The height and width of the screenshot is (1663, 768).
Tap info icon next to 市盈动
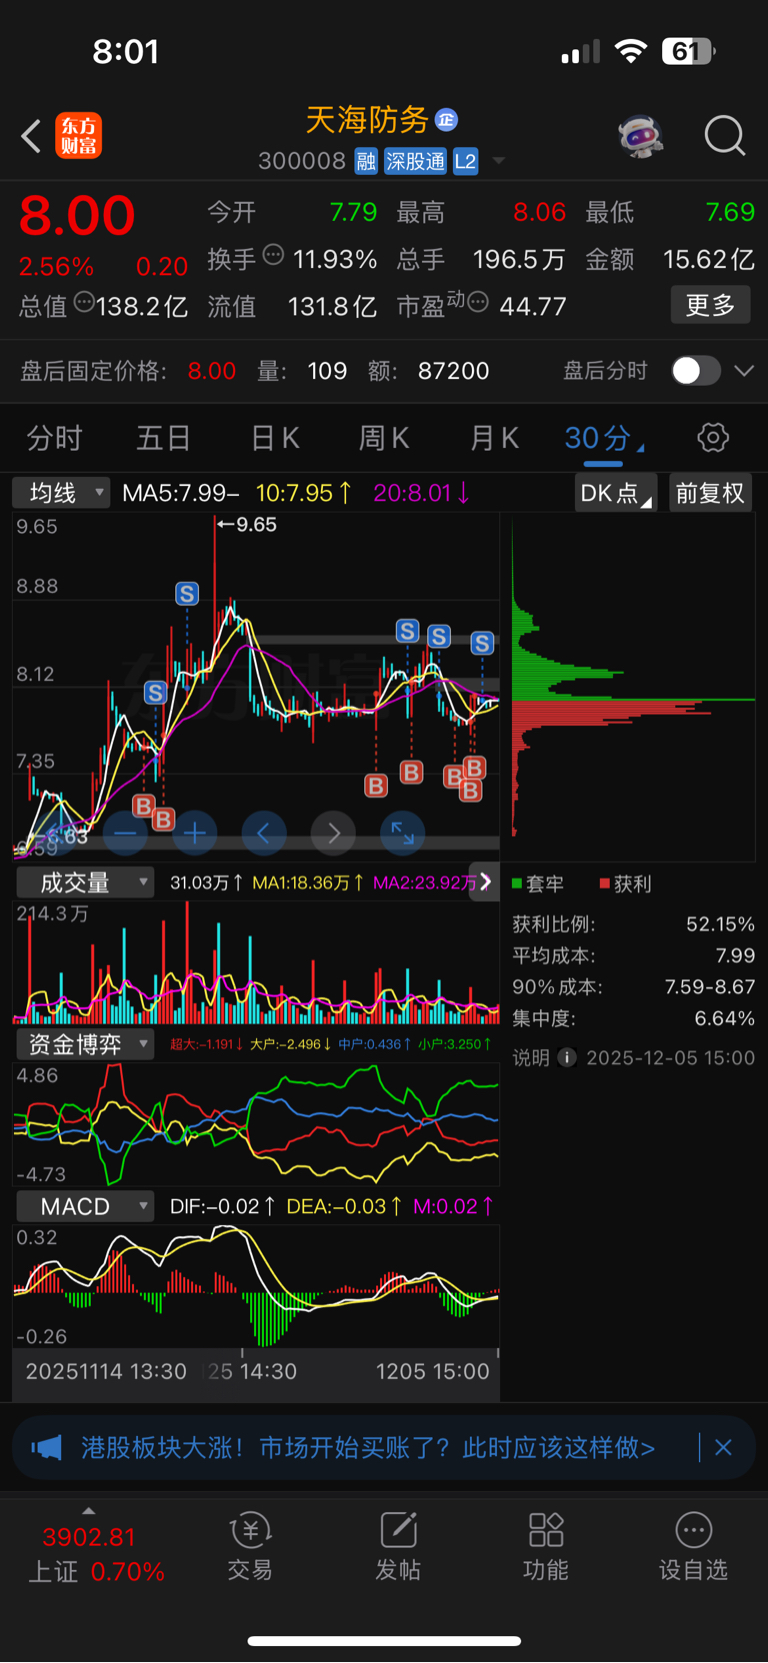pyautogui.click(x=478, y=301)
